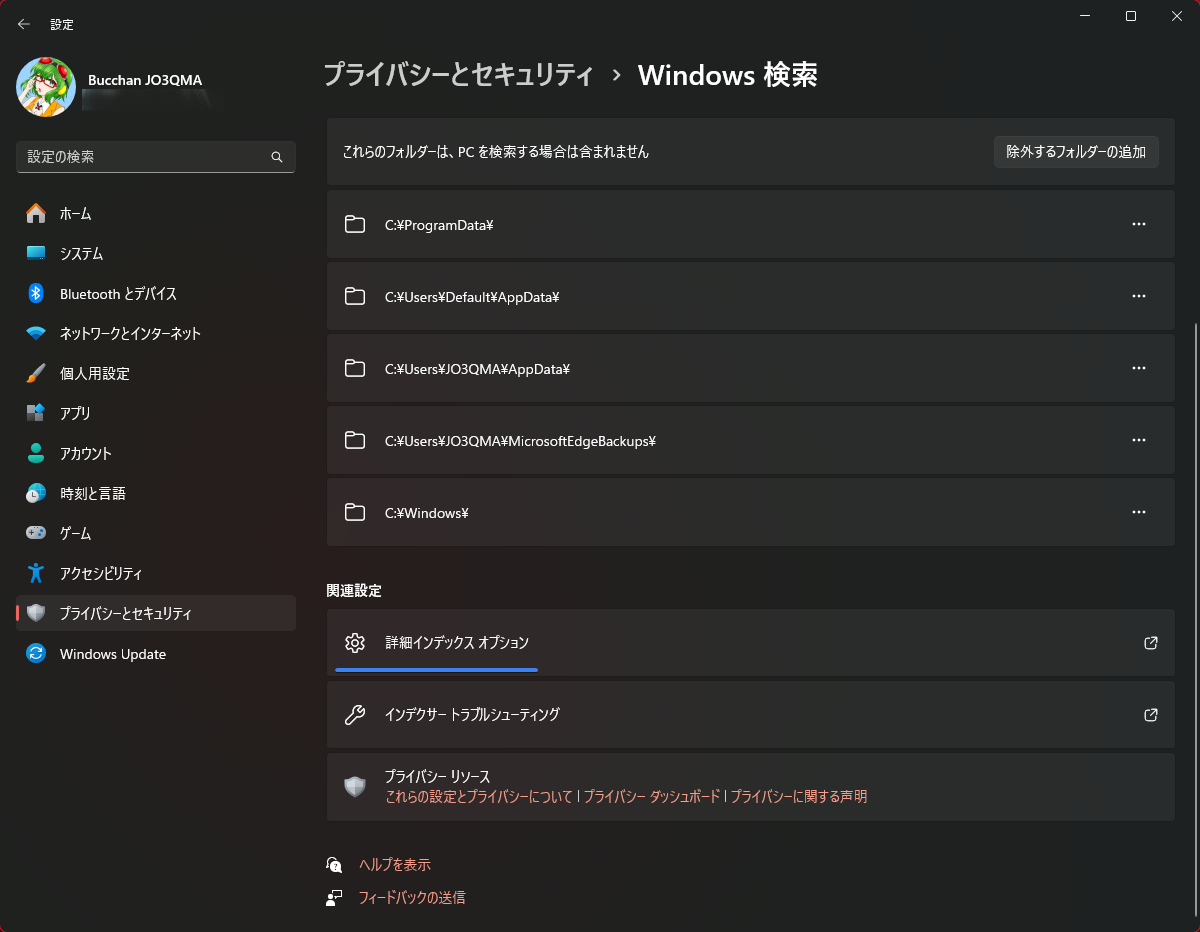The height and width of the screenshot is (932, 1200).
Task: Click gear icon of 詳細インデックス オプション
Action: click(x=355, y=643)
